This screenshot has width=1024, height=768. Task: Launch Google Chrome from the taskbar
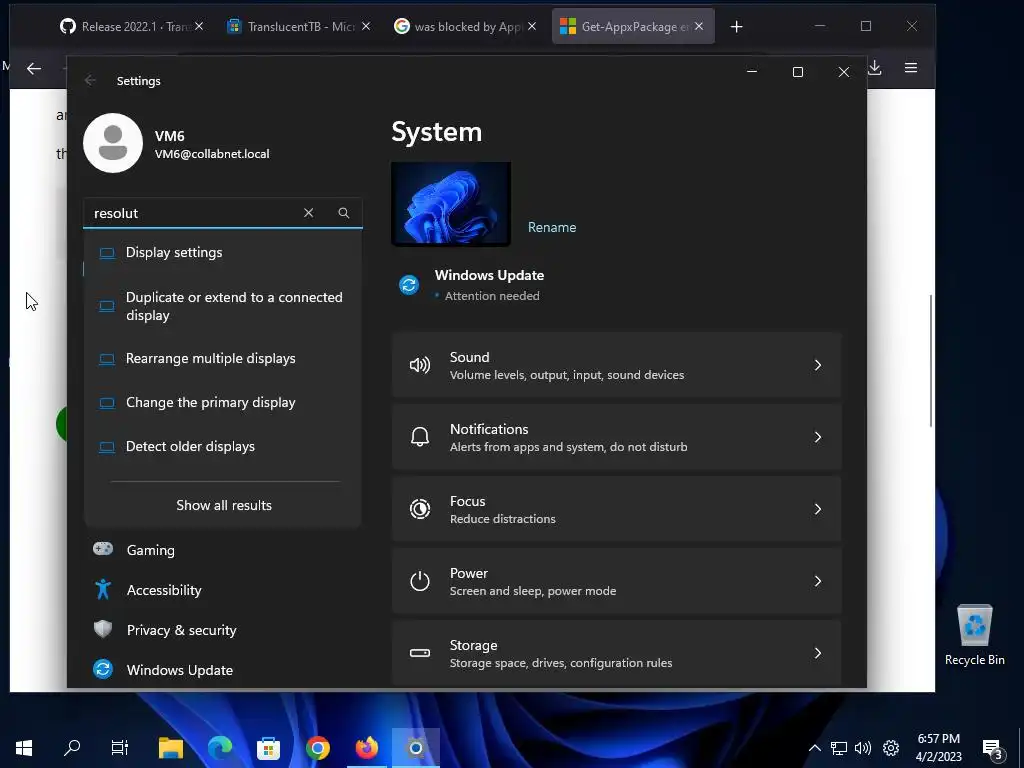(x=318, y=748)
